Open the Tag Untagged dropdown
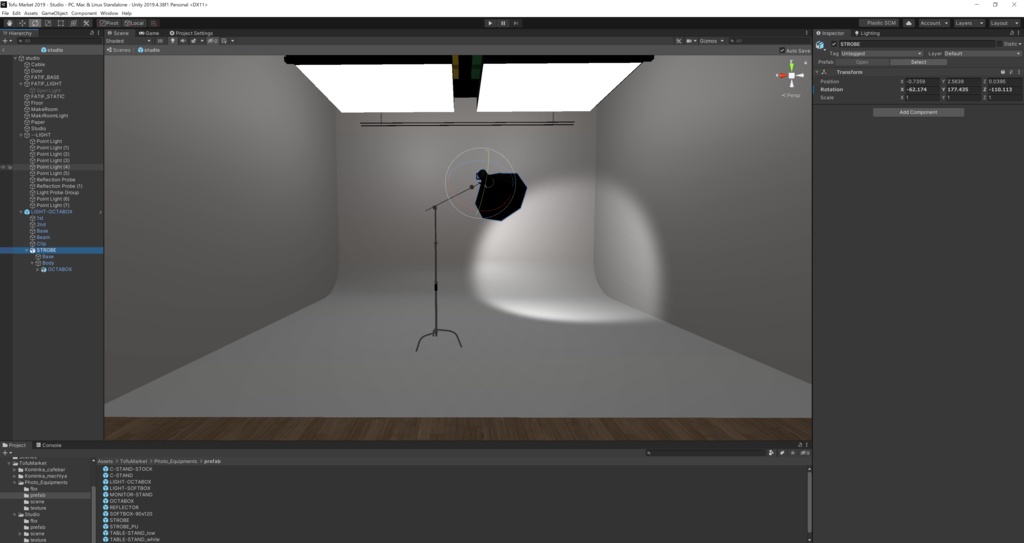This screenshot has height=543, width=1024. pos(882,54)
